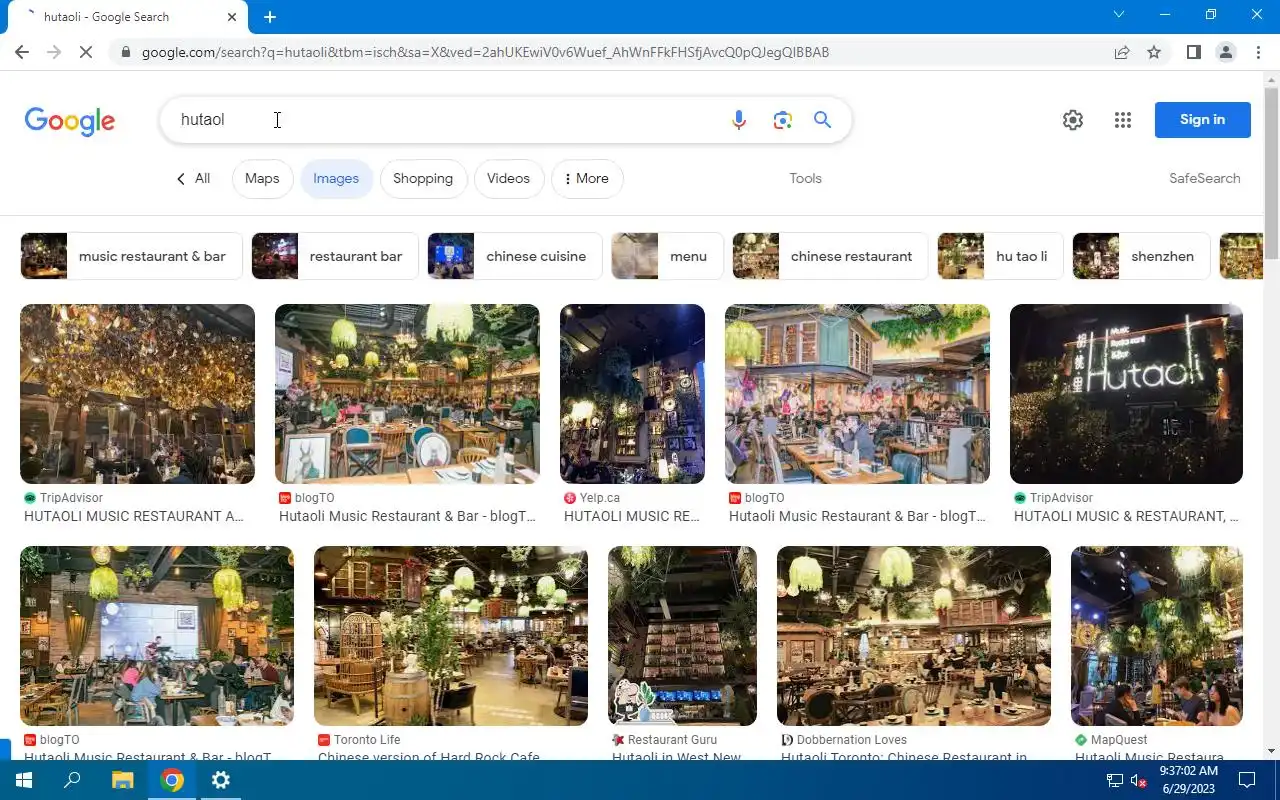Go back to All results
The height and width of the screenshot is (800, 1280).
194,179
